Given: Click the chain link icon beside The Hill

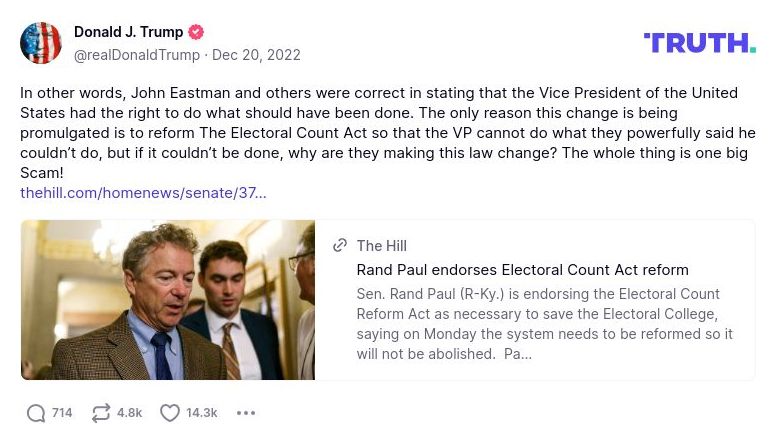Looking at the screenshot, I should (x=340, y=246).
